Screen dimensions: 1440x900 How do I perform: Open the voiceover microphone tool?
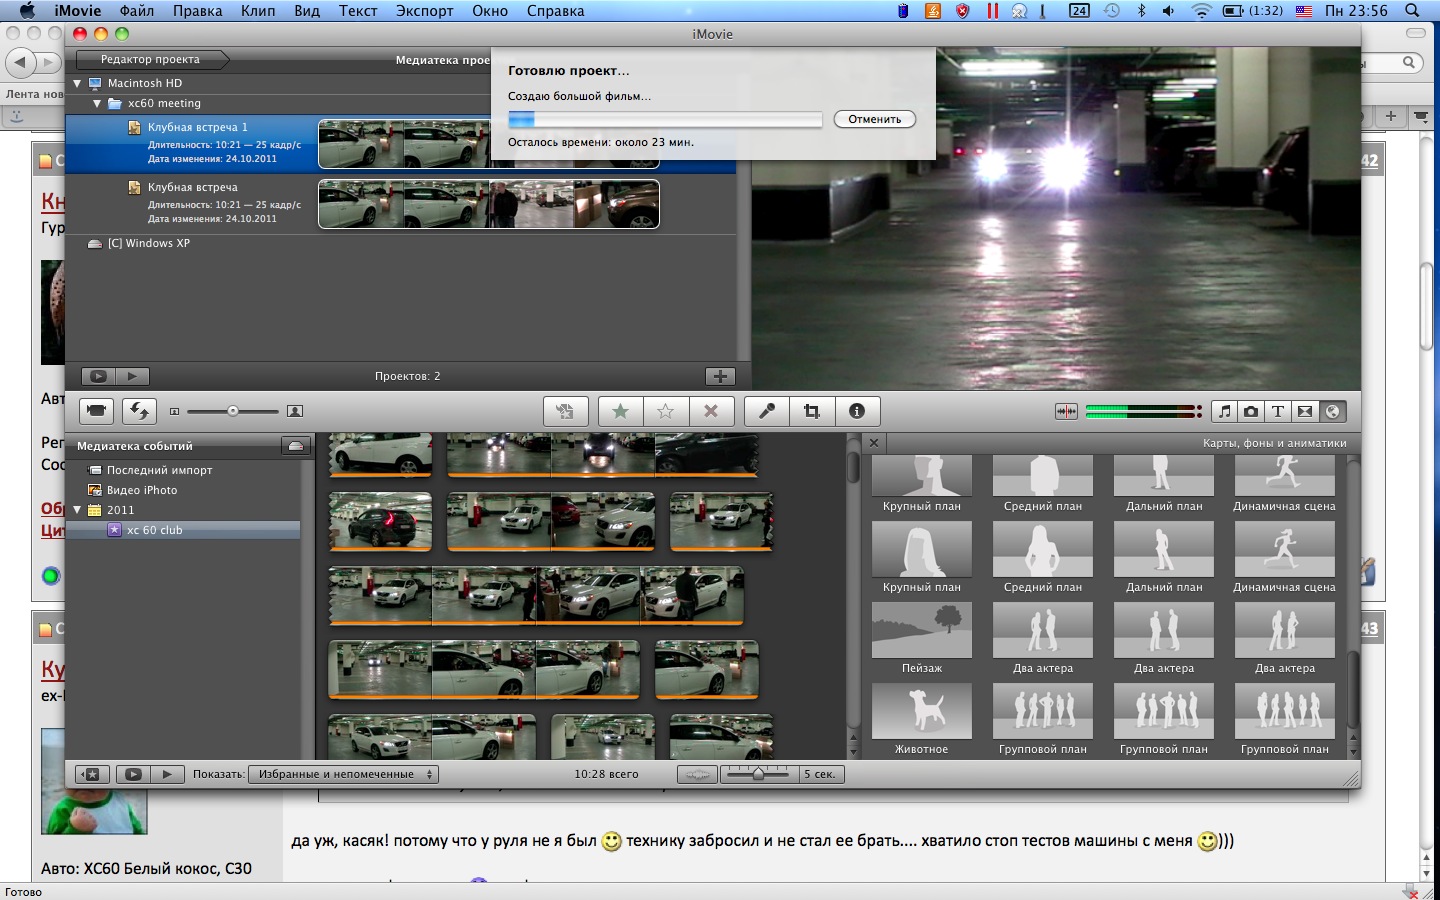(x=767, y=411)
